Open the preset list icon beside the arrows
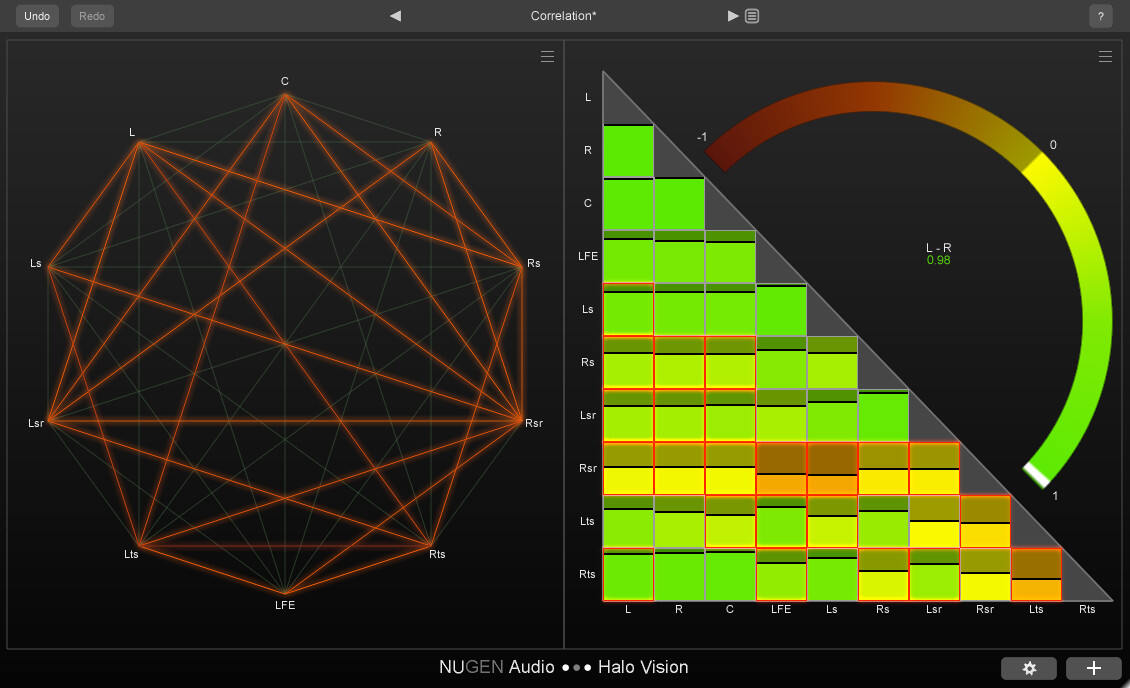Image resolution: width=1130 pixels, height=688 pixels. click(752, 16)
